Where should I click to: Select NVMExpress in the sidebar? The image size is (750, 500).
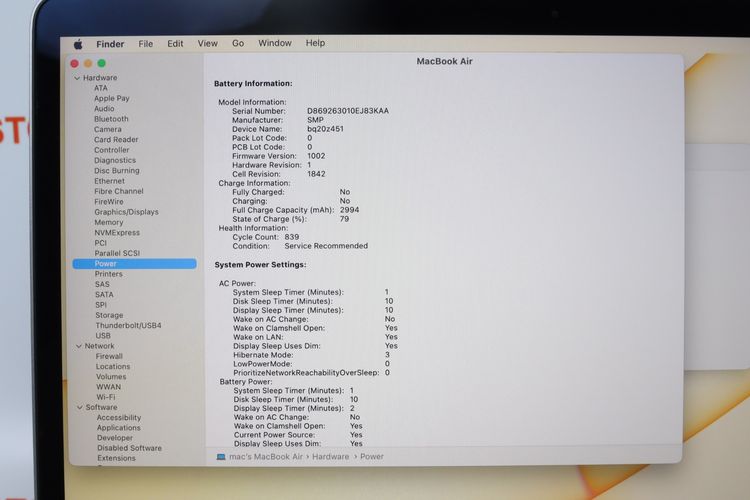[x=117, y=233]
